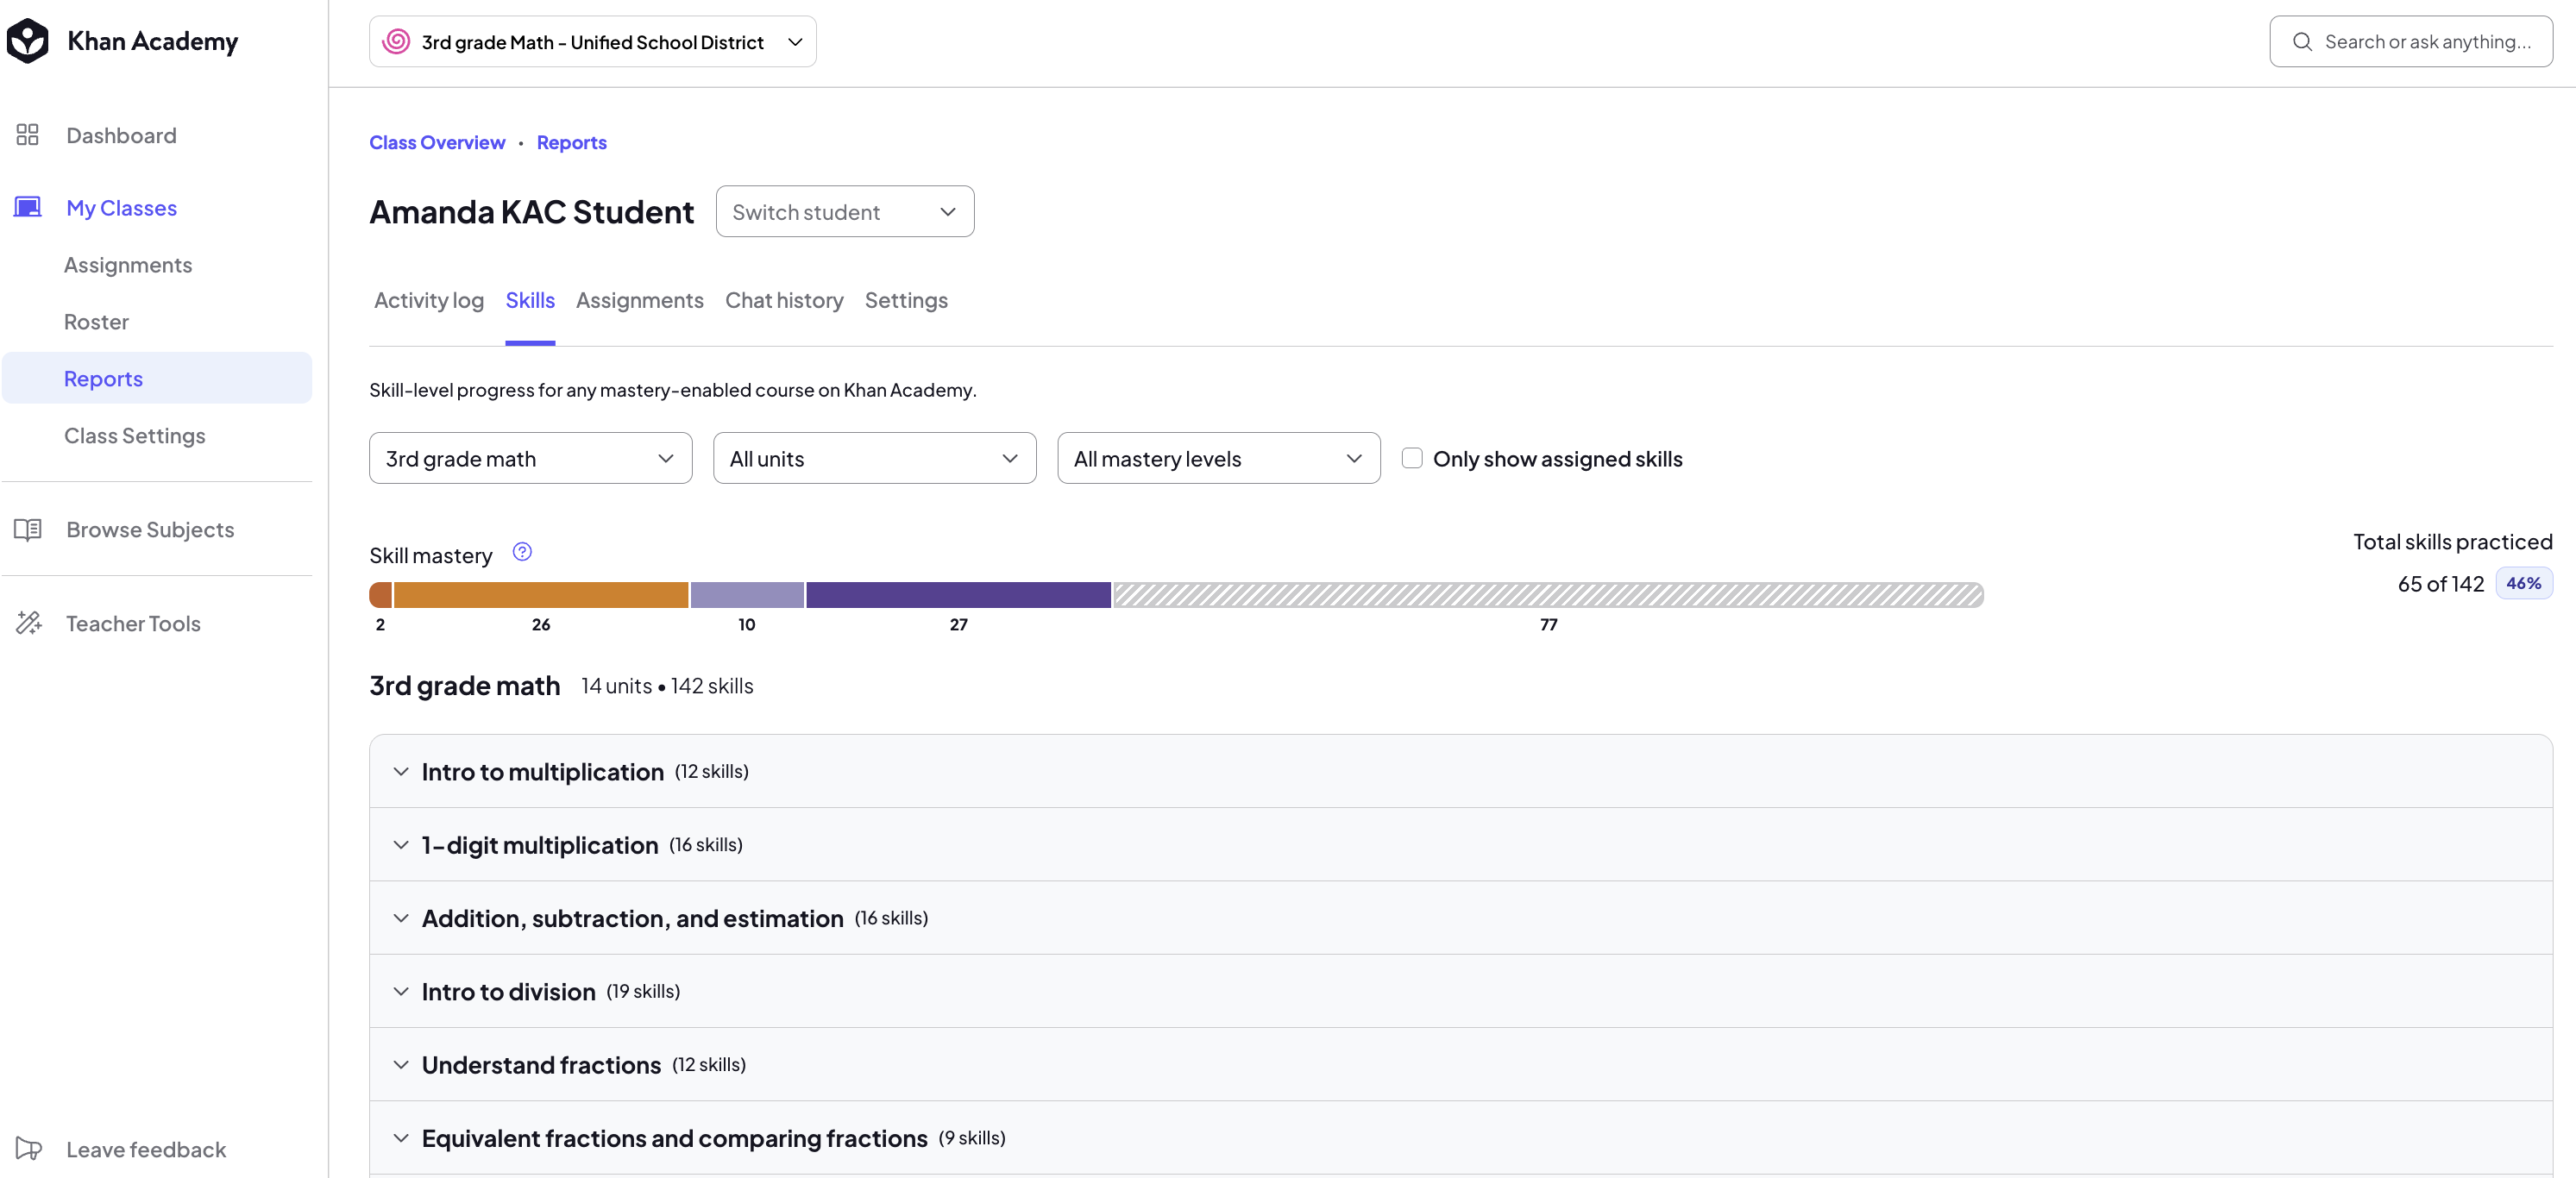This screenshot has width=2576, height=1178.
Task: Open Class Settings in the sidebar
Action: click(135, 436)
